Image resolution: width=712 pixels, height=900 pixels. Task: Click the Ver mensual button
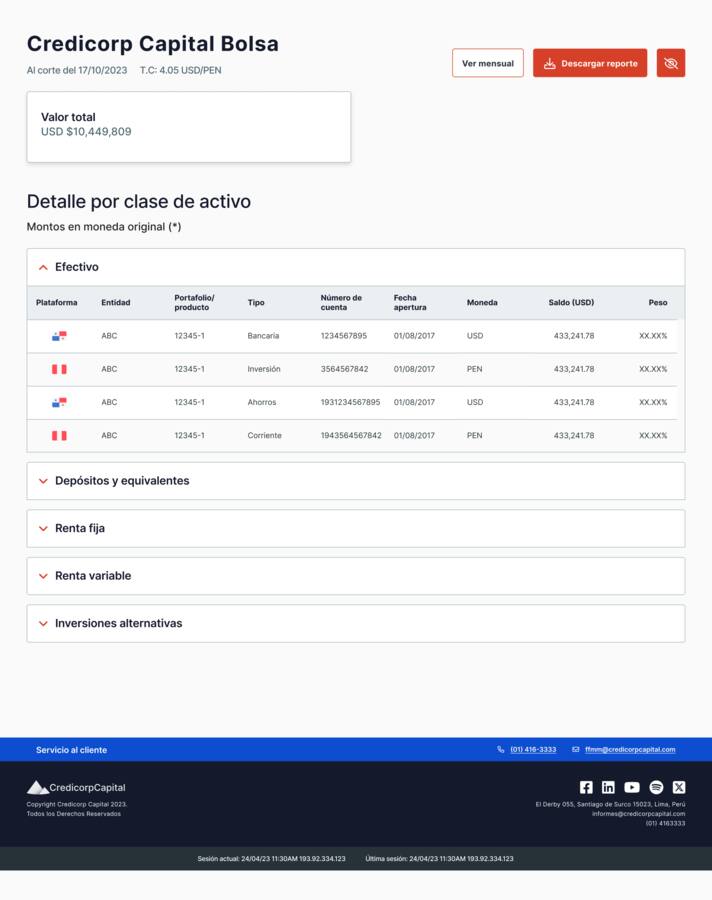pyautogui.click(x=487, y=63)
